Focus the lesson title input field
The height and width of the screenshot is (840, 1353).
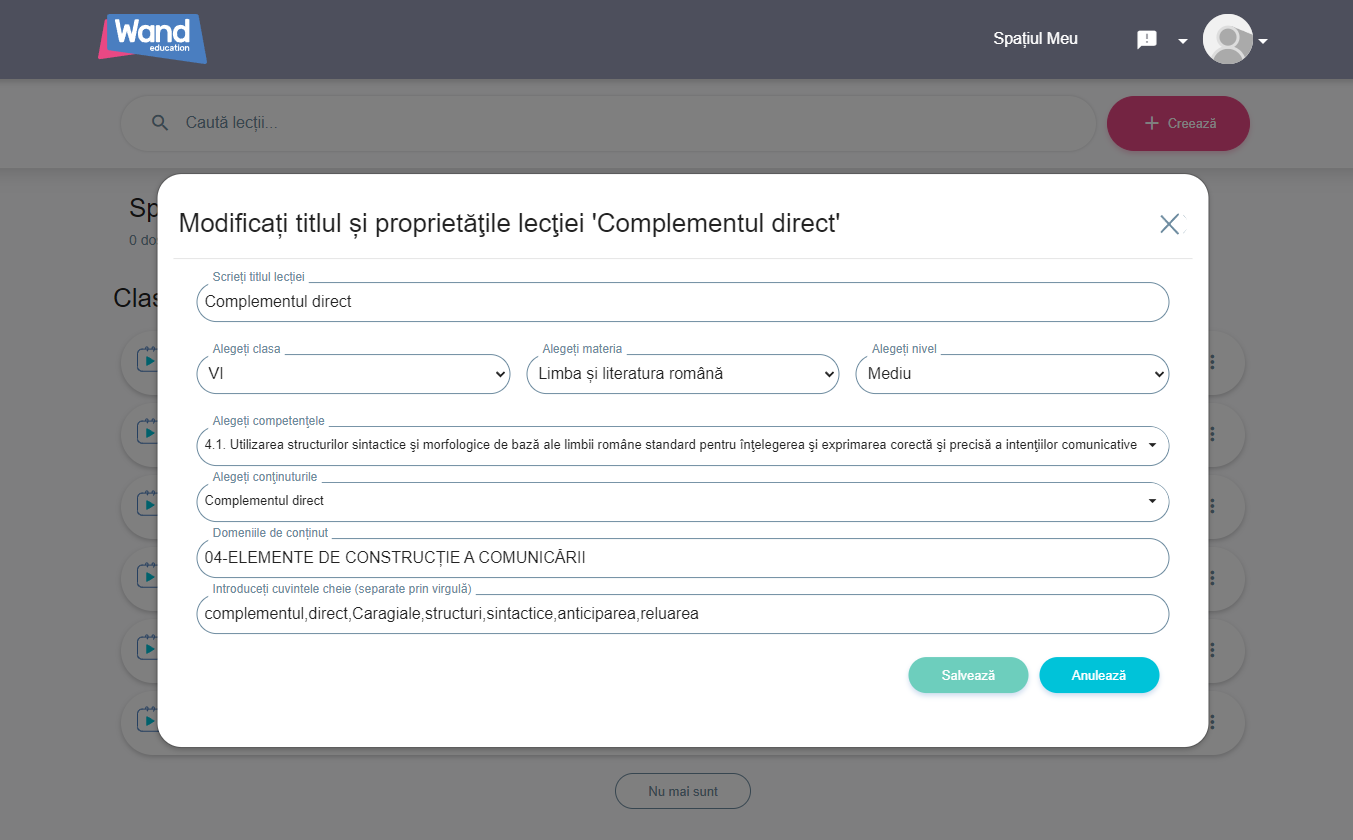(x=682, y=302)
